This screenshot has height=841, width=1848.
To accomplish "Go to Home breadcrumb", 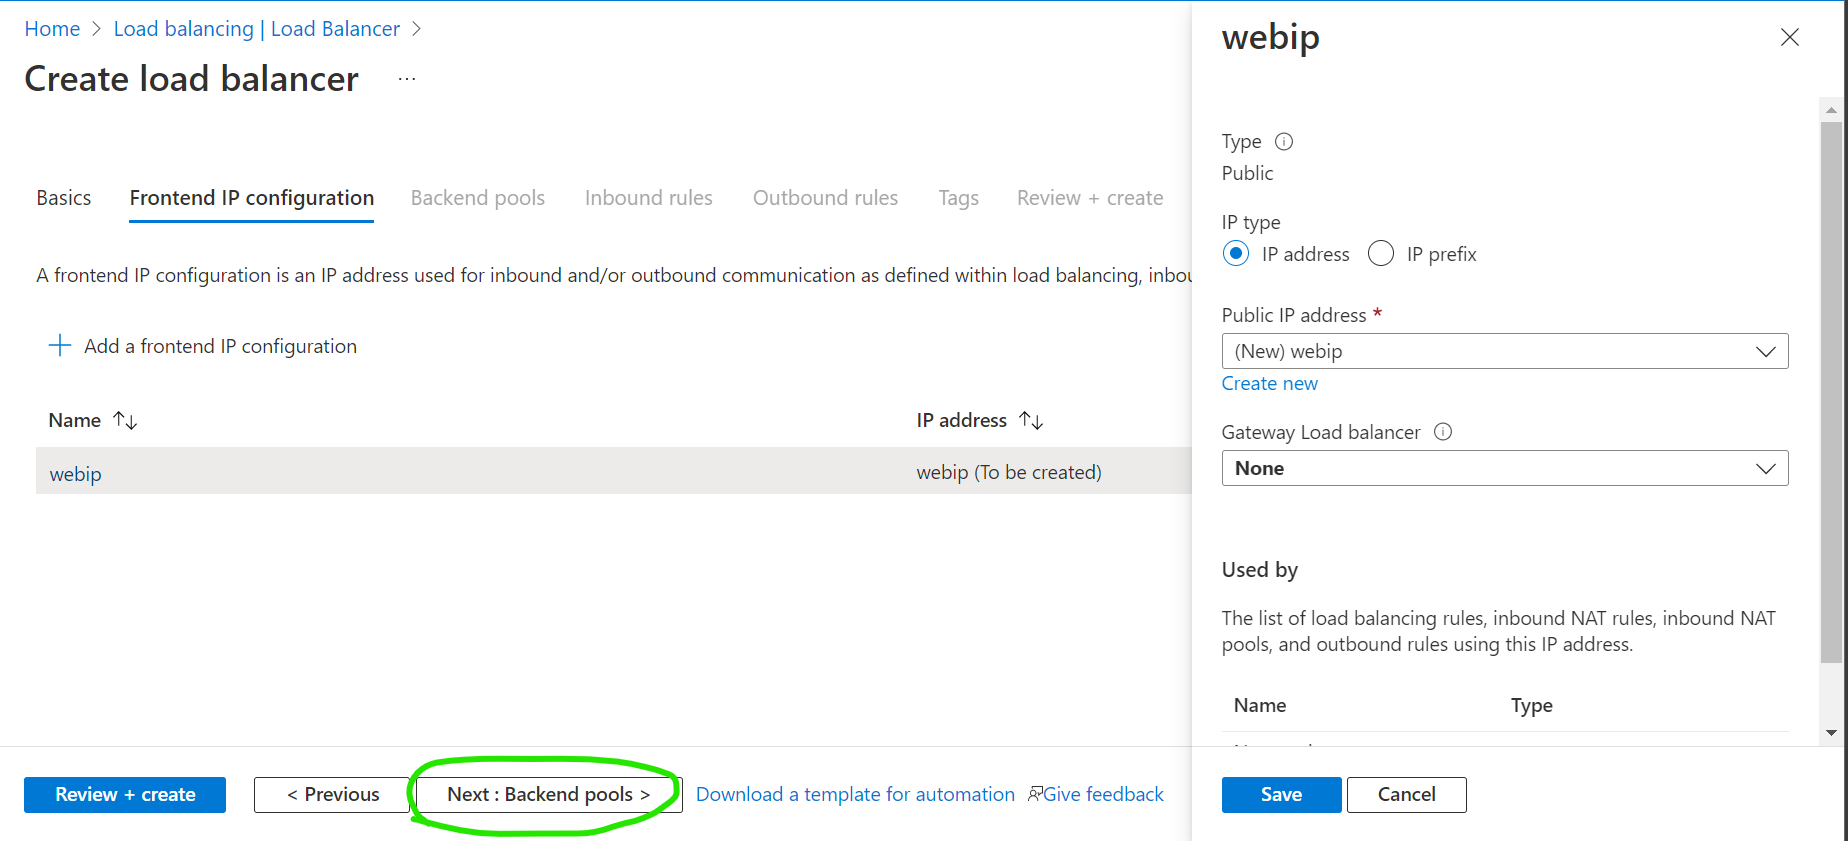I will [x=52, y=29].
